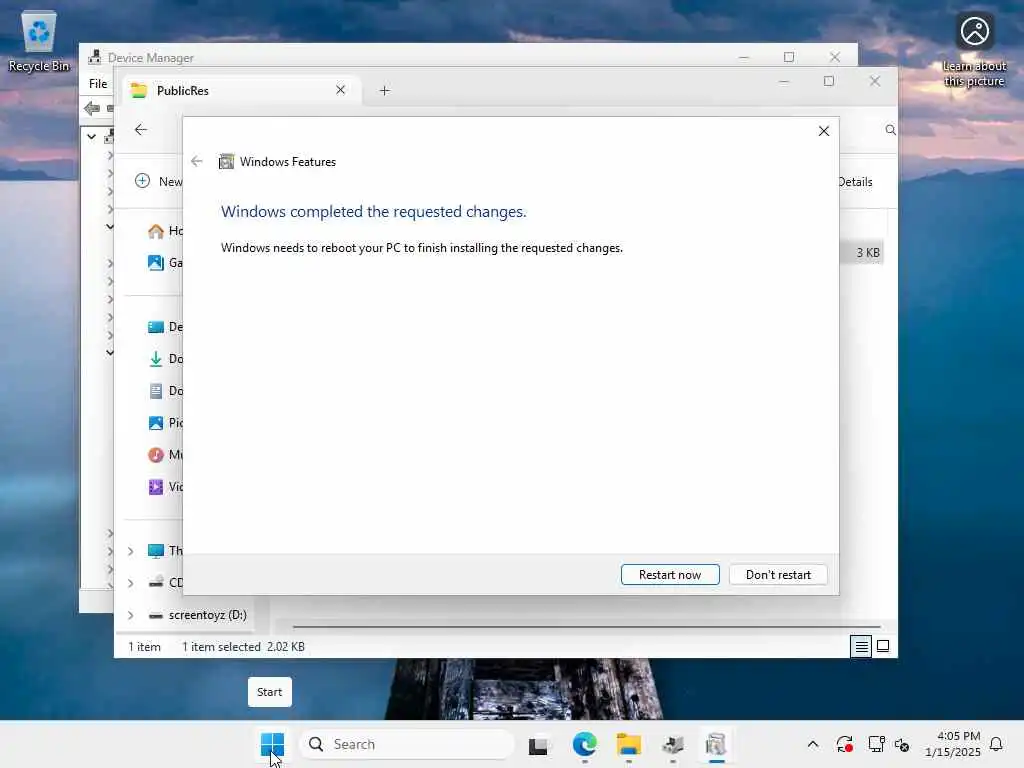This screenshot has height=768, width=1024.
Task: Open Learn about this picture icon
Action: pos(974,50)
